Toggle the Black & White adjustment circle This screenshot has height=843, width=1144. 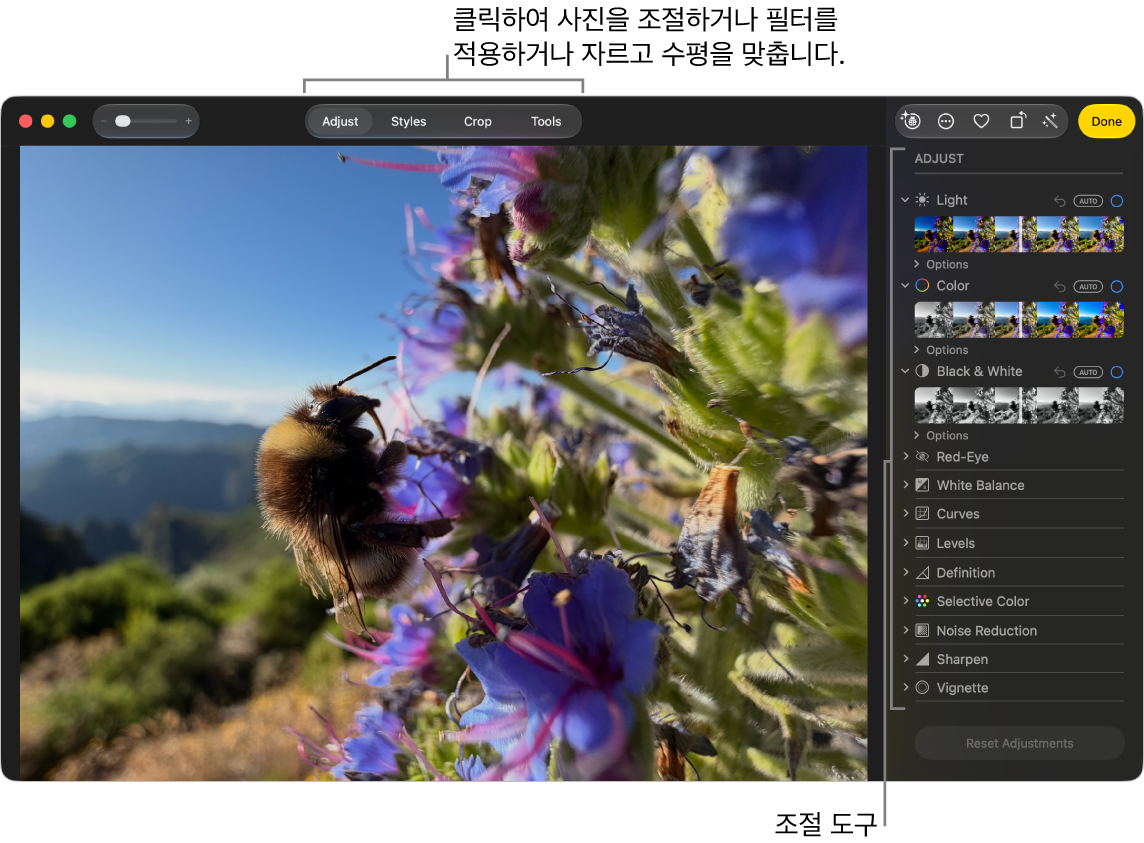pyautogui.click(x=1116, y=372)
